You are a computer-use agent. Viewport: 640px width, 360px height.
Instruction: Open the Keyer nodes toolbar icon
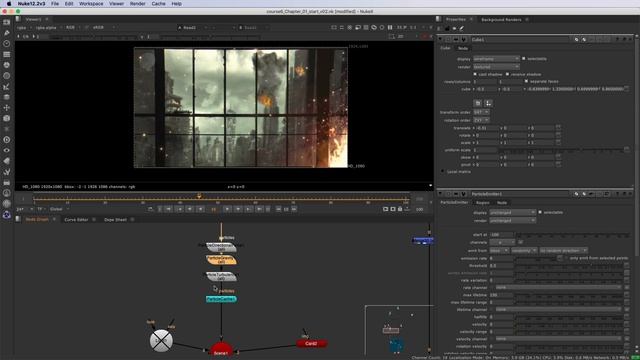(7, 86)
